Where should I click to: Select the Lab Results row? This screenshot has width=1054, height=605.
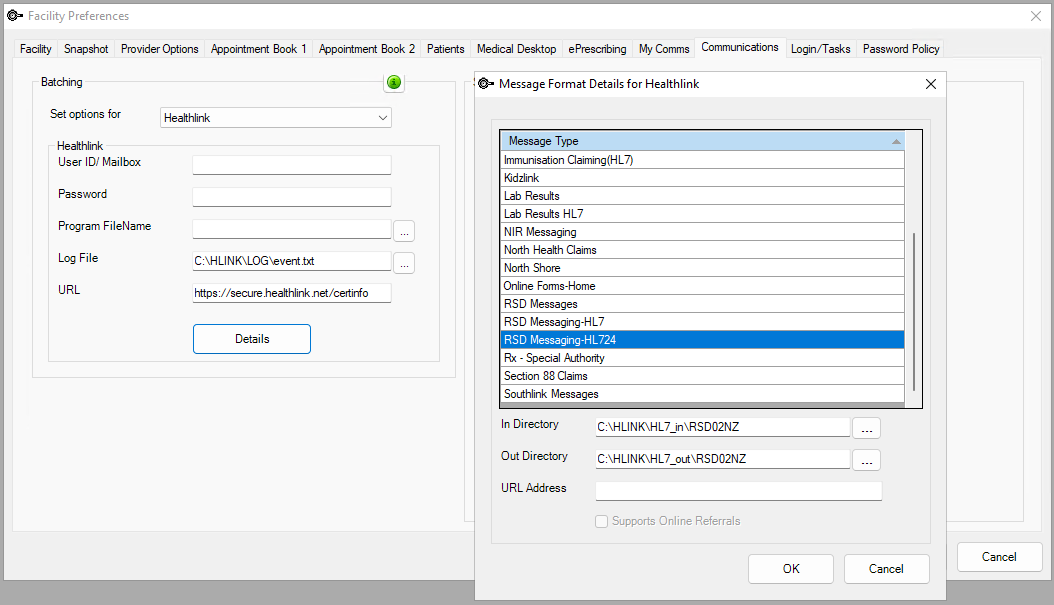tap(702, 196)
